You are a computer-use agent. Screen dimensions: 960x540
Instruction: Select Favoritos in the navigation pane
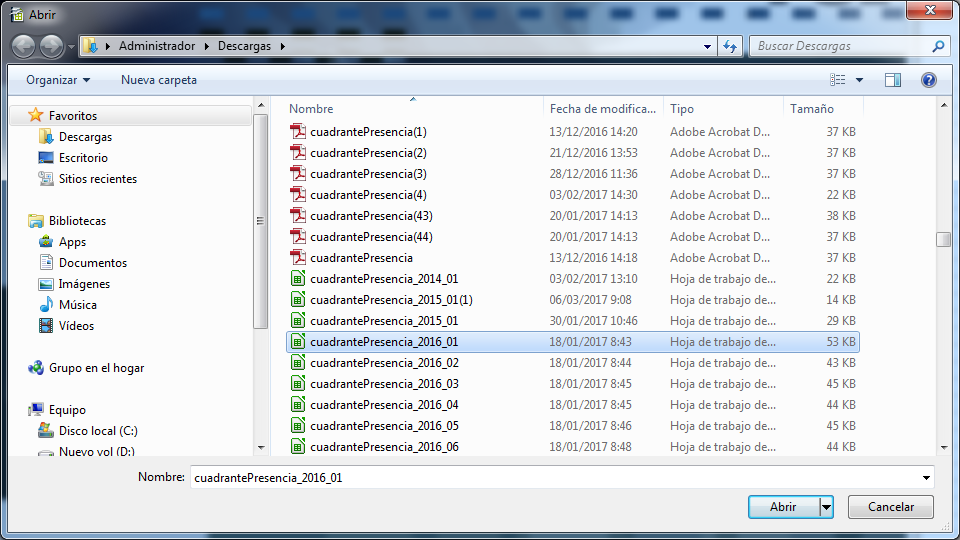click(x=73, y=116)
